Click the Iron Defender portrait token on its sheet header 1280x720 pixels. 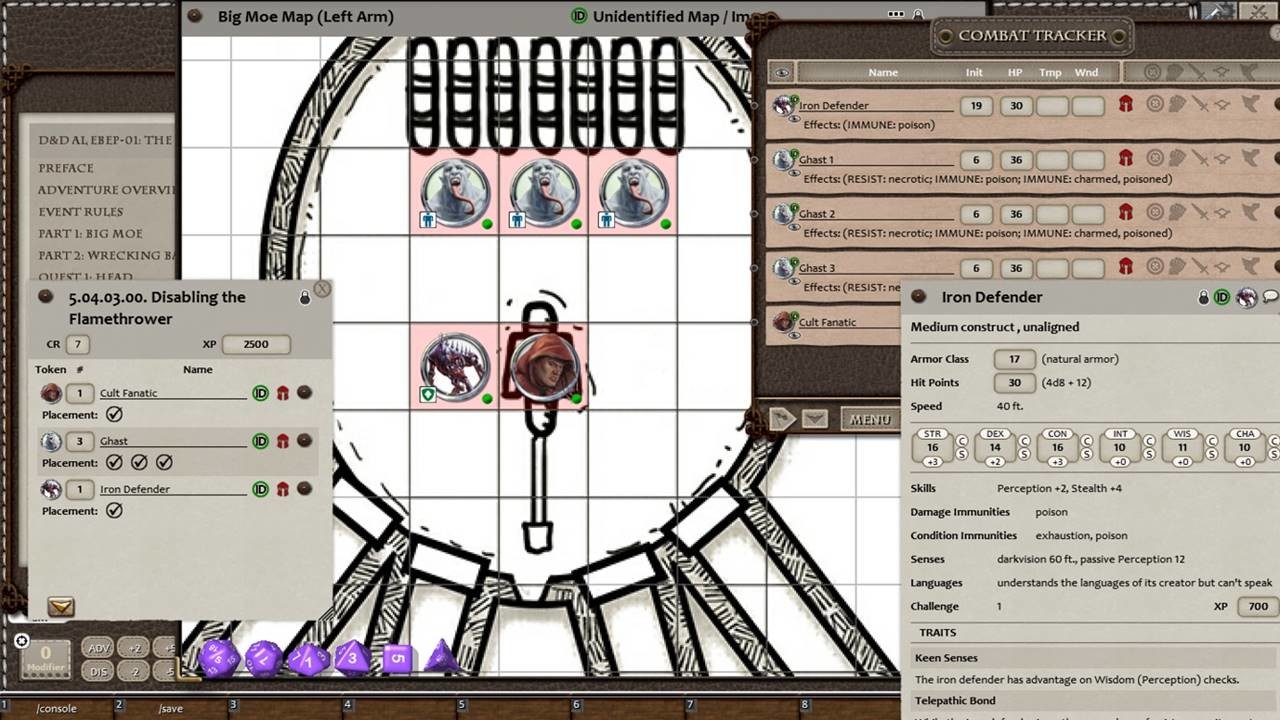click(1245, 297)
